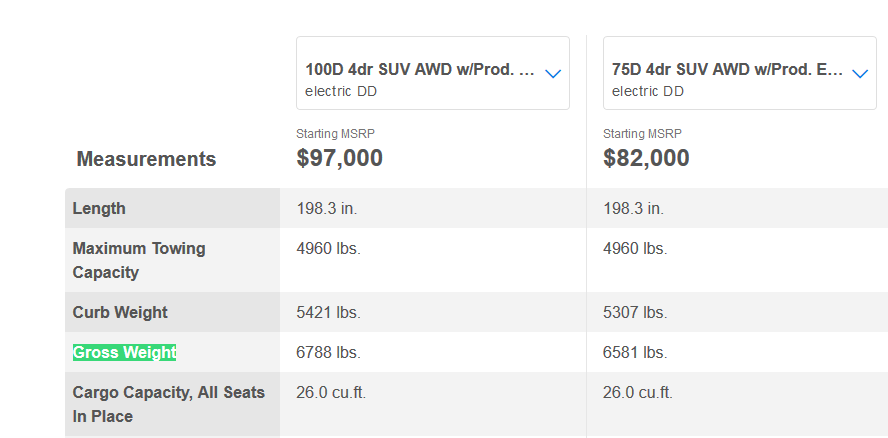Click the highlighted Gross Weight label
The width and height of the screenshot is (888, 438).
(125, 352)
